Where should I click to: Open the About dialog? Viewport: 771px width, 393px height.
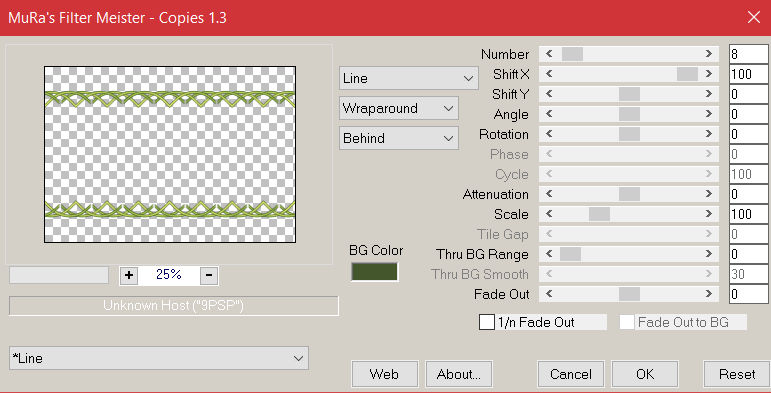(458, 374)
